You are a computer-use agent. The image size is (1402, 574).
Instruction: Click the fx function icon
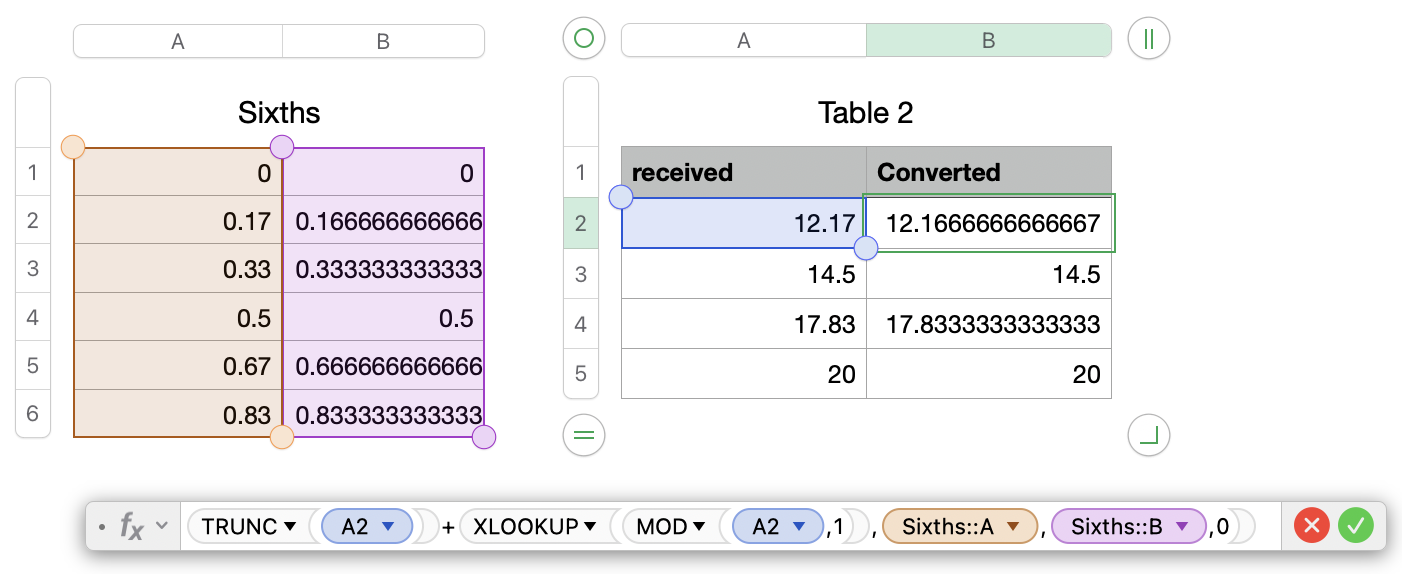click(132, 526)
